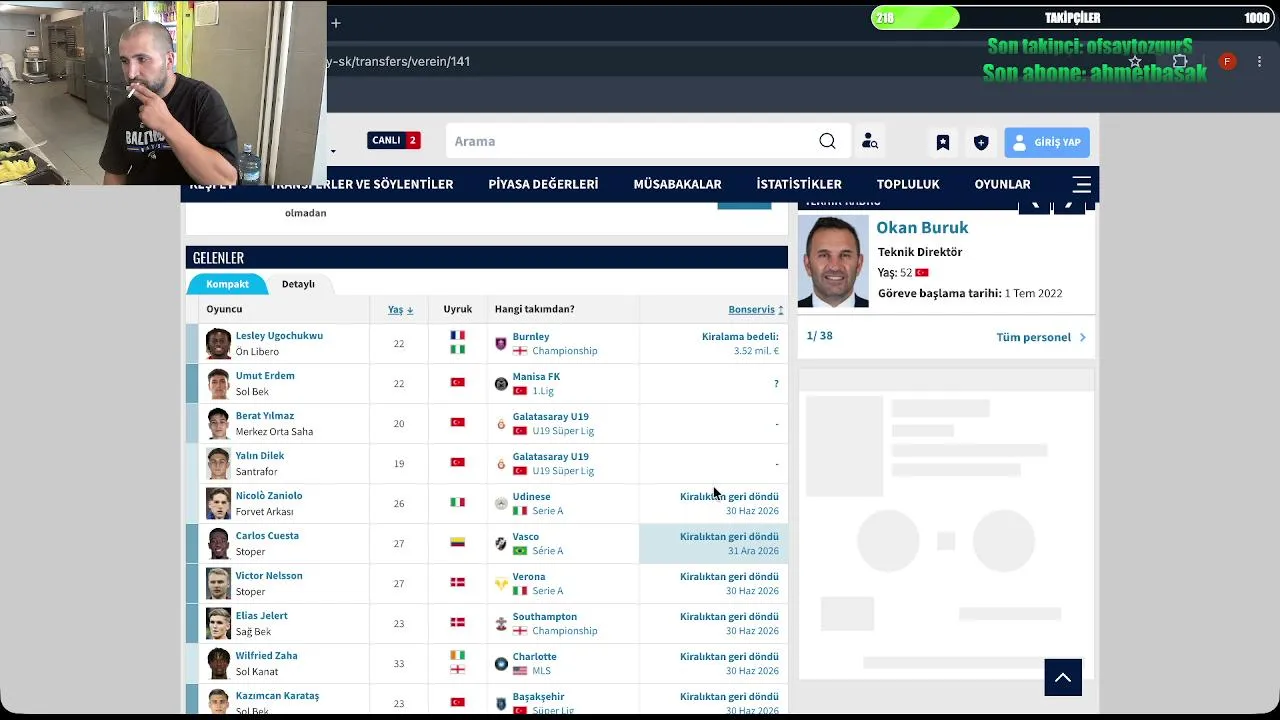
Task: Click the browser address bar URL
Action: tap(400, 61)
